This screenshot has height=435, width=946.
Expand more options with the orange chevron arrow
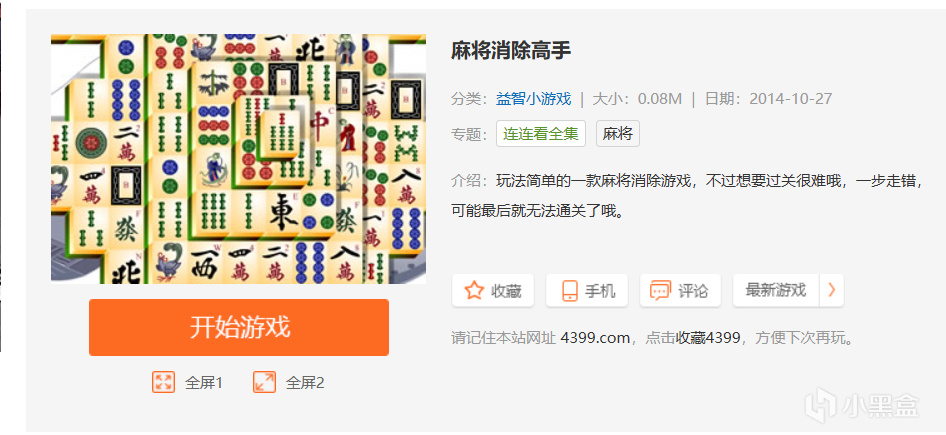pos(832,291)
